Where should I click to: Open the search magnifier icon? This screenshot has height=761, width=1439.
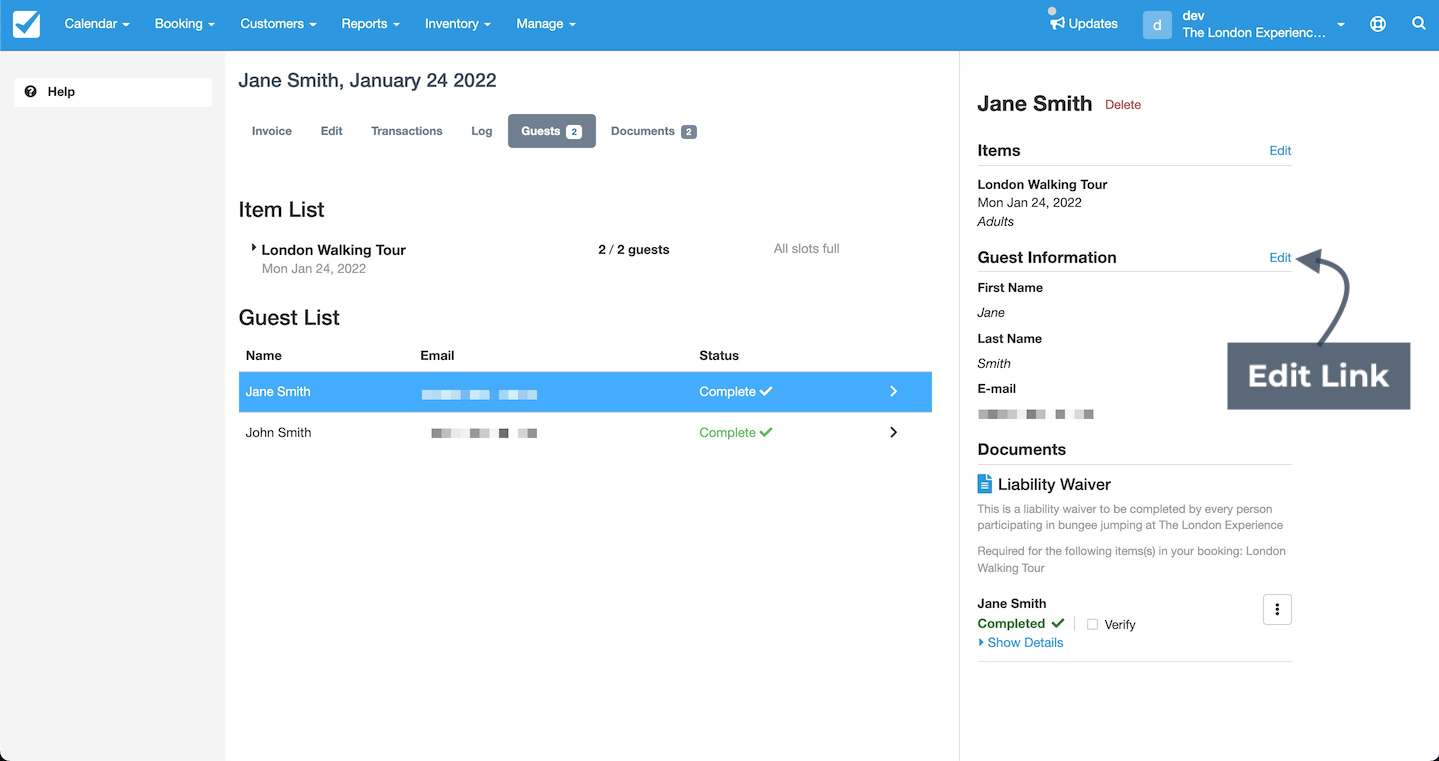[1418, 24]
